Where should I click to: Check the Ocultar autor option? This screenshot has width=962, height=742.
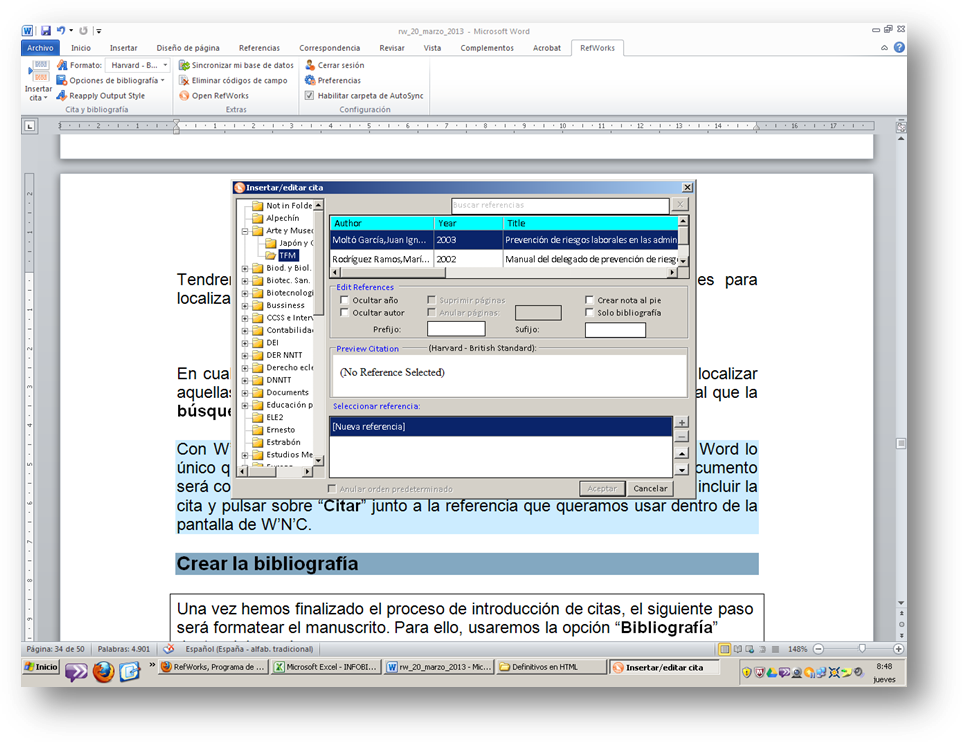coord(344,312)
